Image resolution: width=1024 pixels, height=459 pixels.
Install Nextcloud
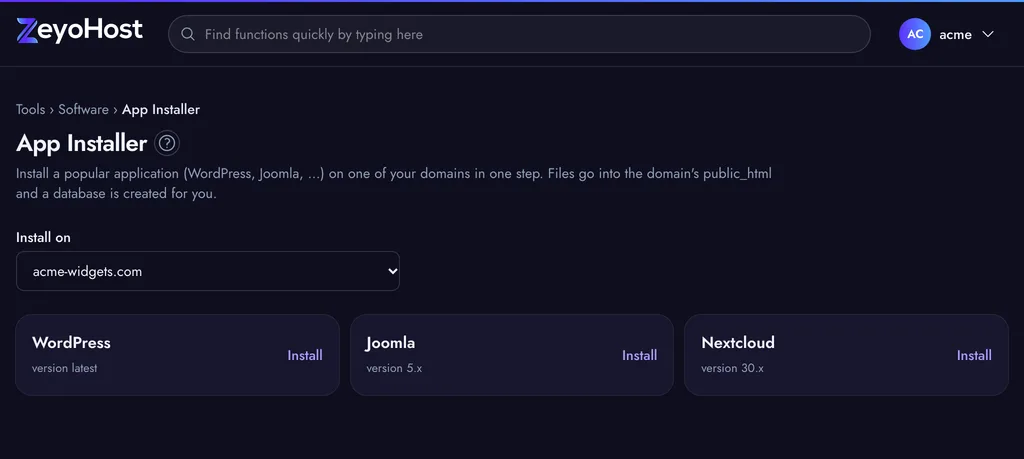pyautogui.click(x=974, y=355)
